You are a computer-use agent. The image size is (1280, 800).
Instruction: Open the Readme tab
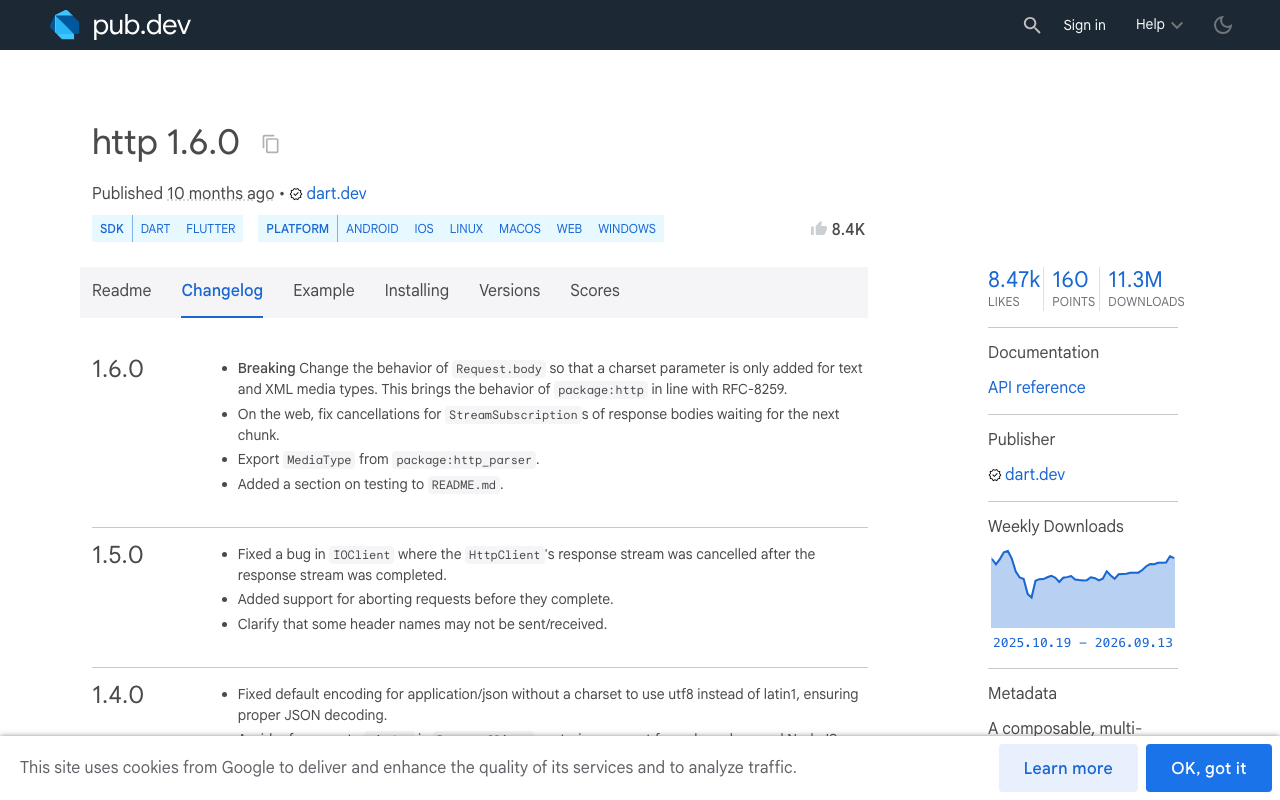(x=122, y=291)
